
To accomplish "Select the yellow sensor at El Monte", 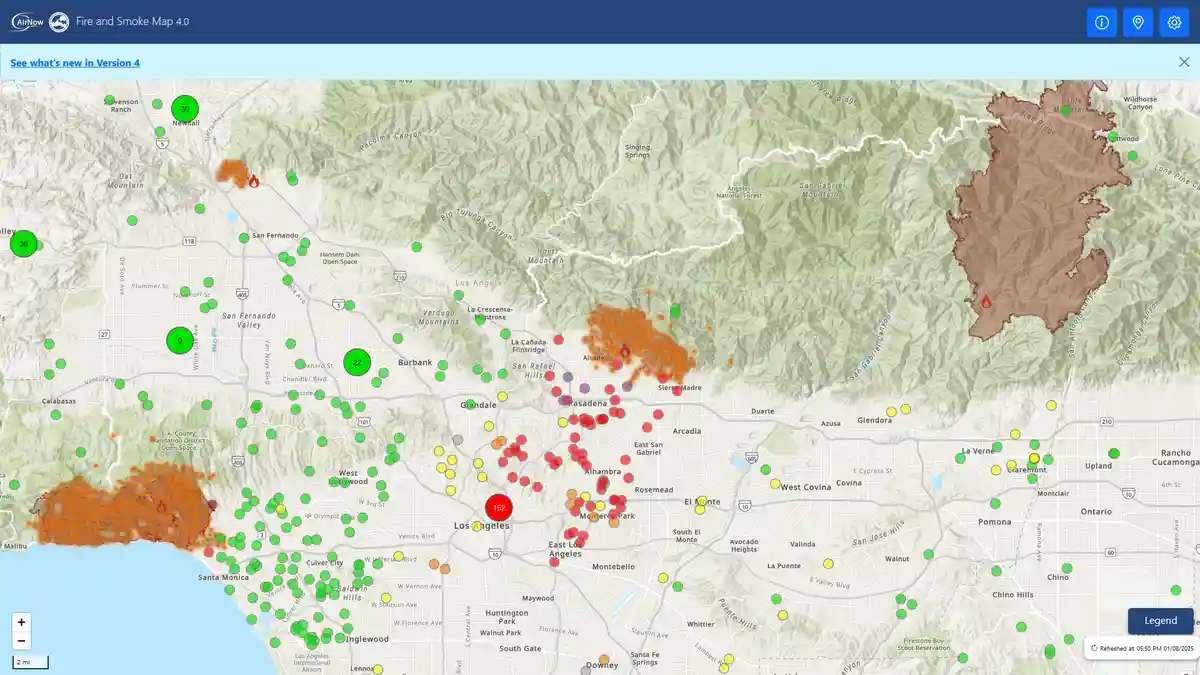I will point(701,501).
